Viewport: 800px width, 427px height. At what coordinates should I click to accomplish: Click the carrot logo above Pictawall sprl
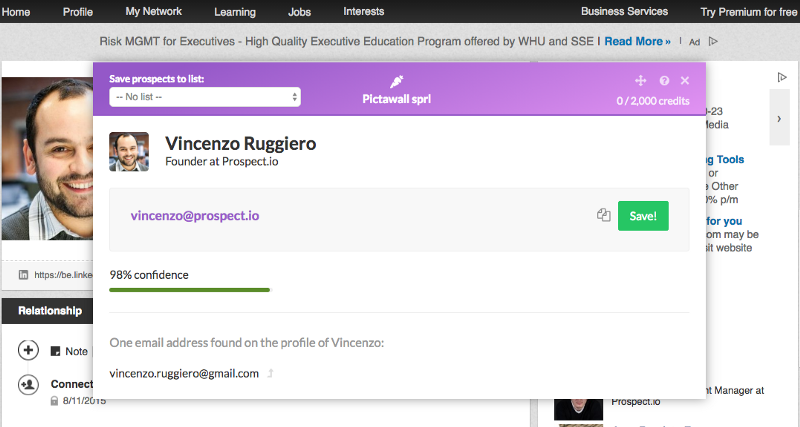[396, 81]
